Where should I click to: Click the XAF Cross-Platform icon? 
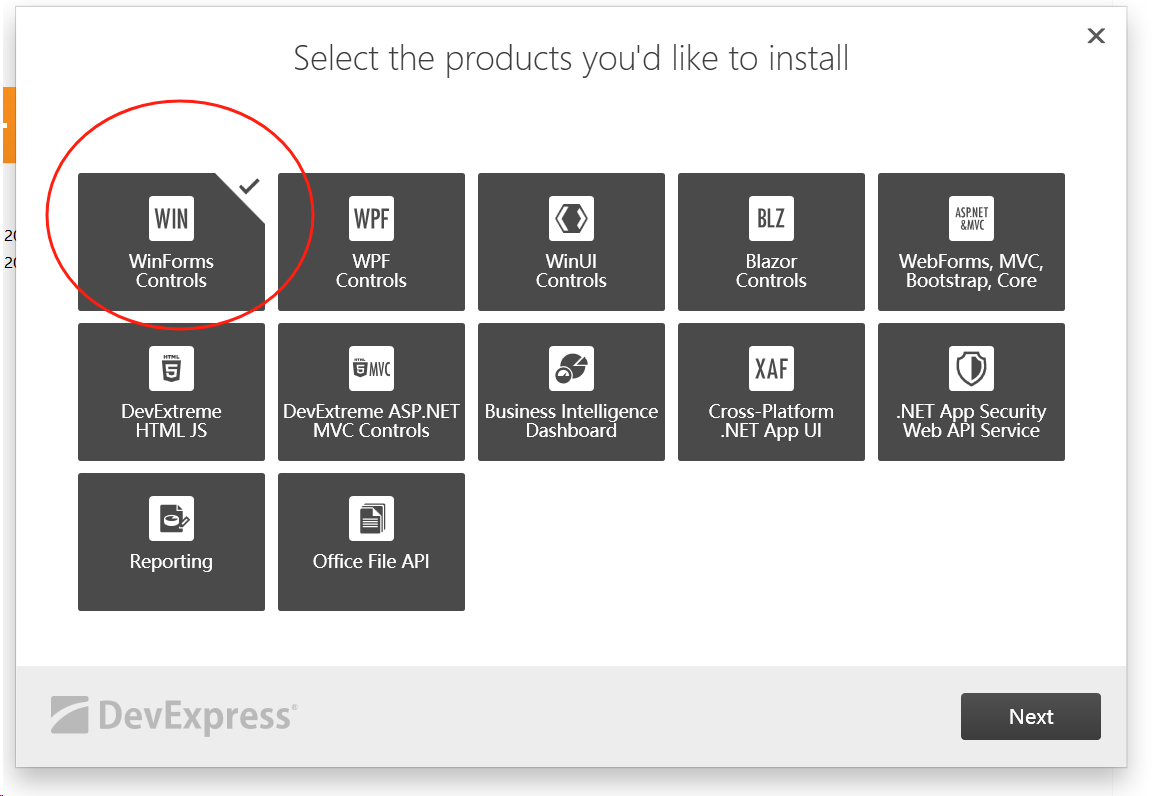pyautogui.click(x=771, y=368)
